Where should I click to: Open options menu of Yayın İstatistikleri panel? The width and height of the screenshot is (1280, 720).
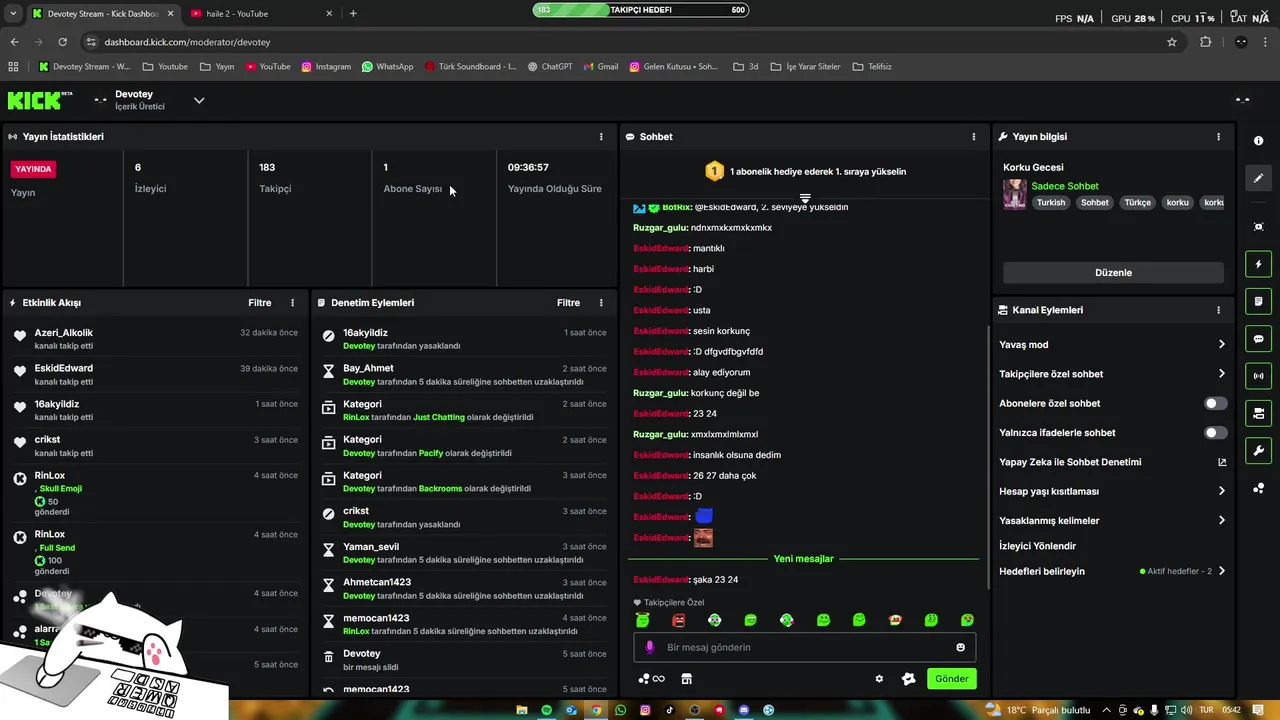point(601,136)
